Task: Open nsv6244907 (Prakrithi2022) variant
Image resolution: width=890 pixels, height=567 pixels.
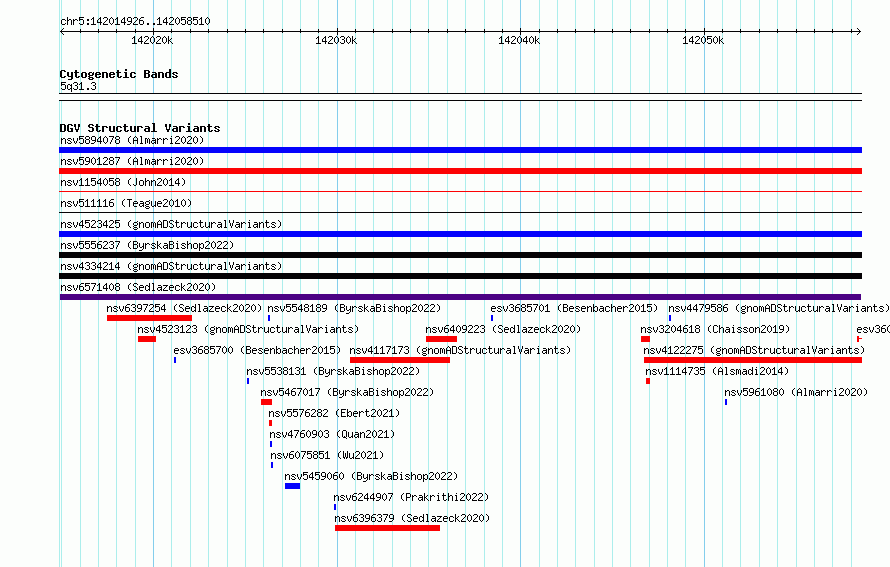Action: coord(412,497)
